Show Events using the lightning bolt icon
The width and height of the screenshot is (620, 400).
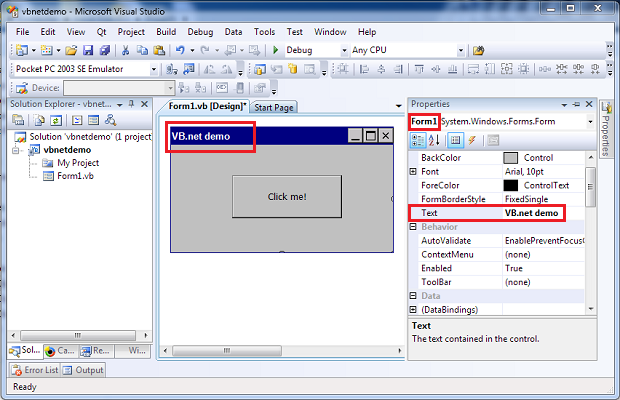pos(472,140)
